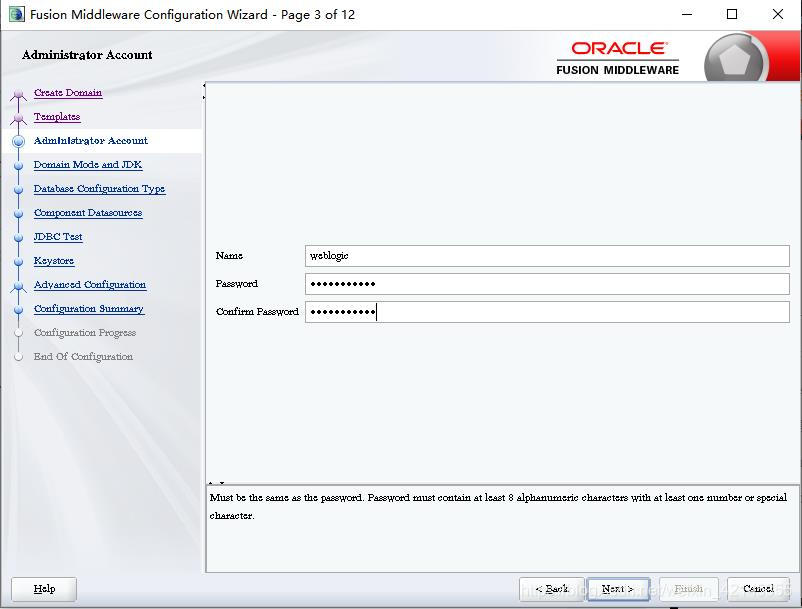Click the Confirm Password label
Screen dimensions: 802x609
coord(257,311)
